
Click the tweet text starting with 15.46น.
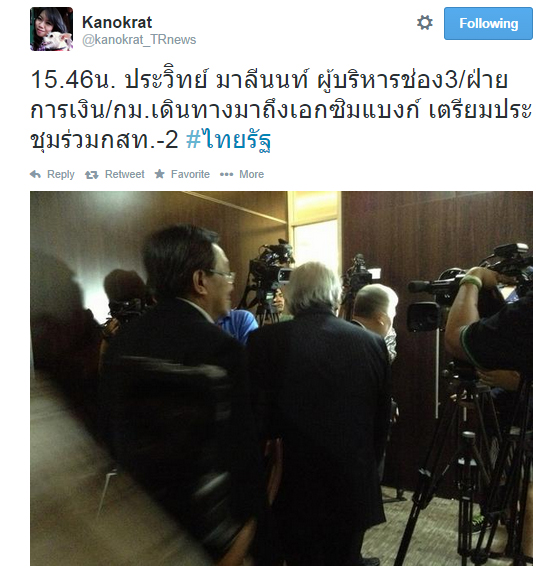click(281, 110)
